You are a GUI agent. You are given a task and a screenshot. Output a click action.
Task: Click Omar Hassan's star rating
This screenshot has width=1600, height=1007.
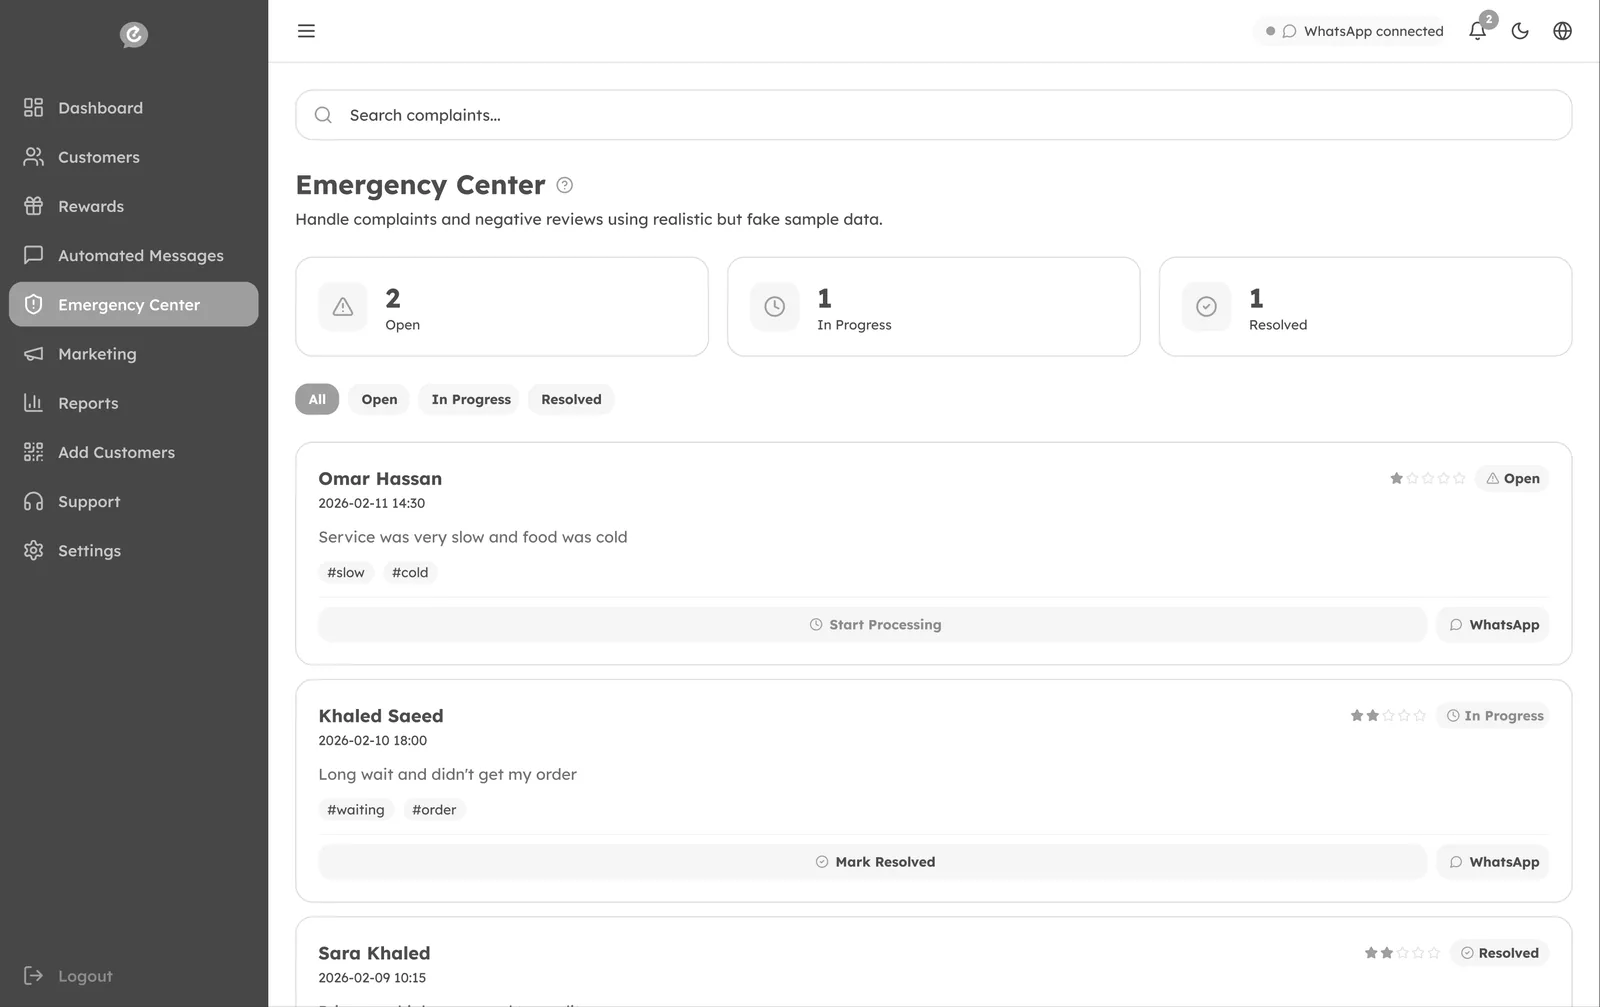pyautogui.click(x=1428, y=479)
